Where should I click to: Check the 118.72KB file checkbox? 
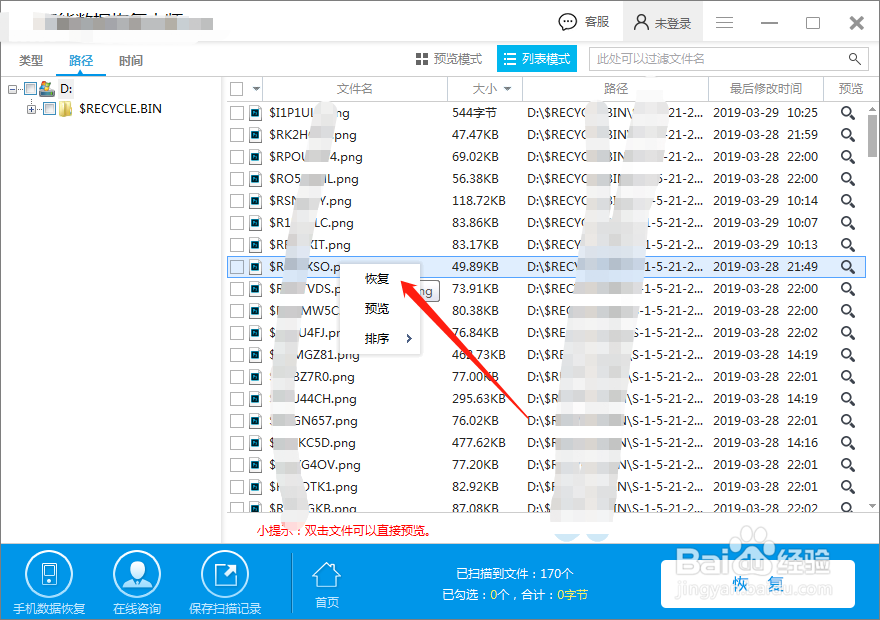click(237, 201)
